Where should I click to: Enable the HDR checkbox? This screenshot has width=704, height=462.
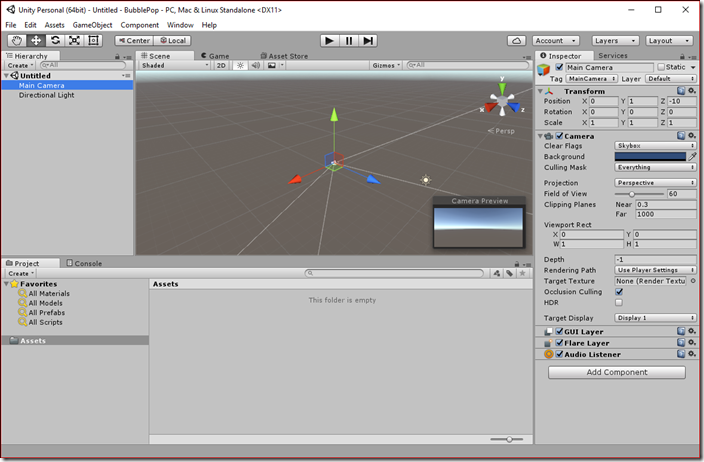619,303
